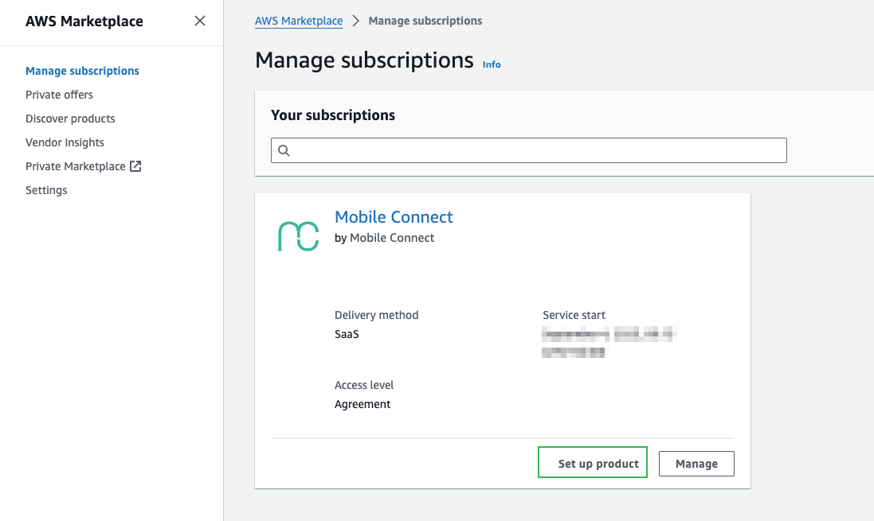Viewport: 874px width, 521px height.
Task: Click AWS Marketplace breadcrumb link
Action: tap(299, 21)
